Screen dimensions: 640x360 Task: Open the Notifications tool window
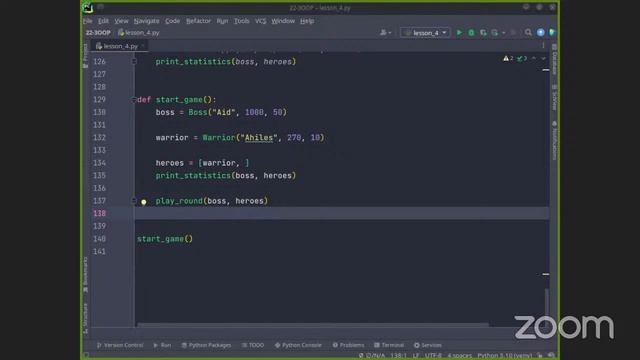[x=554, y=140]
